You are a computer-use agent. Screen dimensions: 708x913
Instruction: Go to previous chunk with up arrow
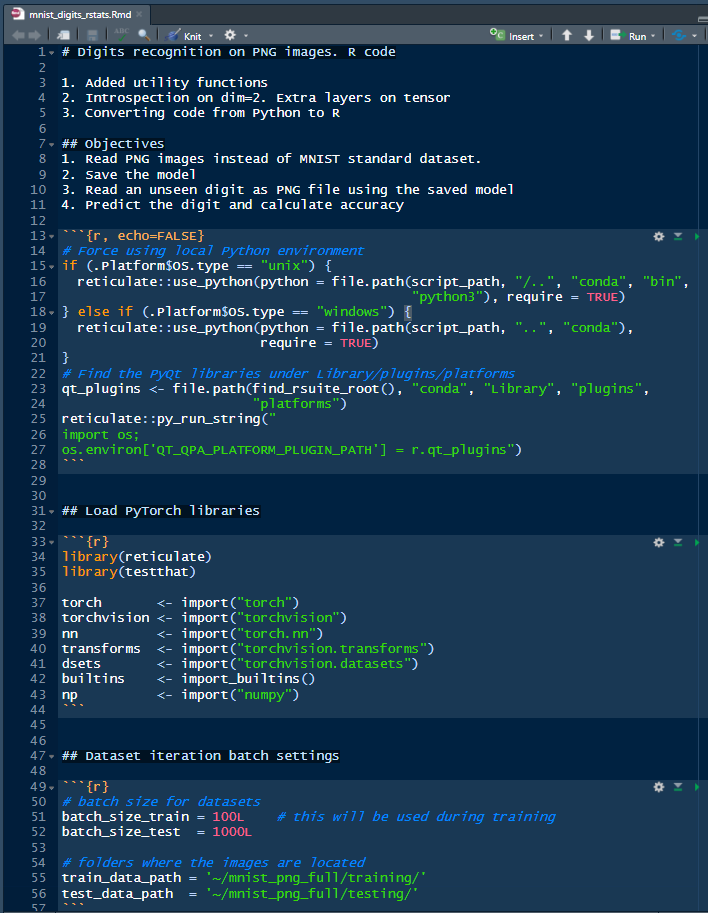point(567,35)
